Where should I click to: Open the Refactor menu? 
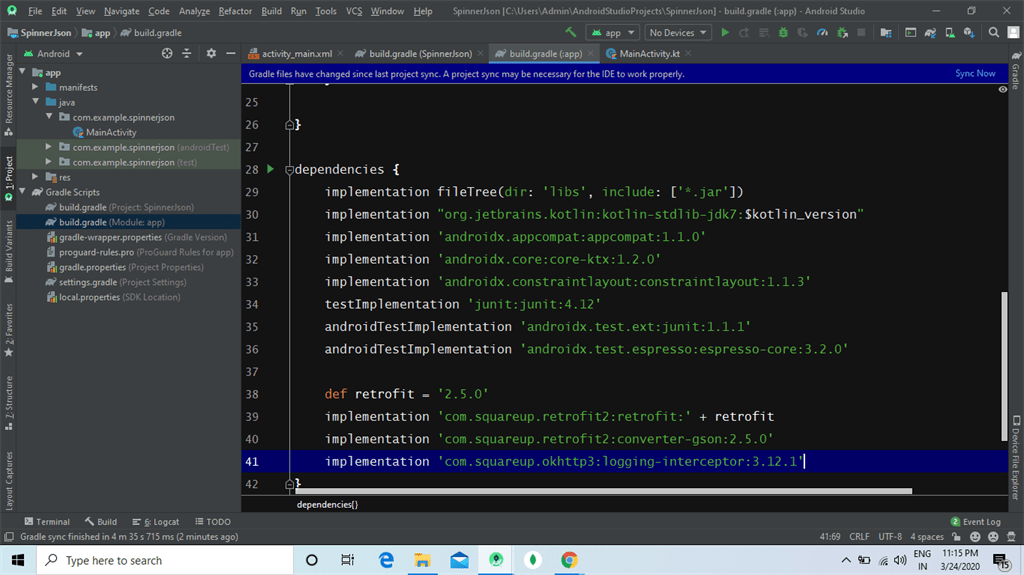coord(235,11)
